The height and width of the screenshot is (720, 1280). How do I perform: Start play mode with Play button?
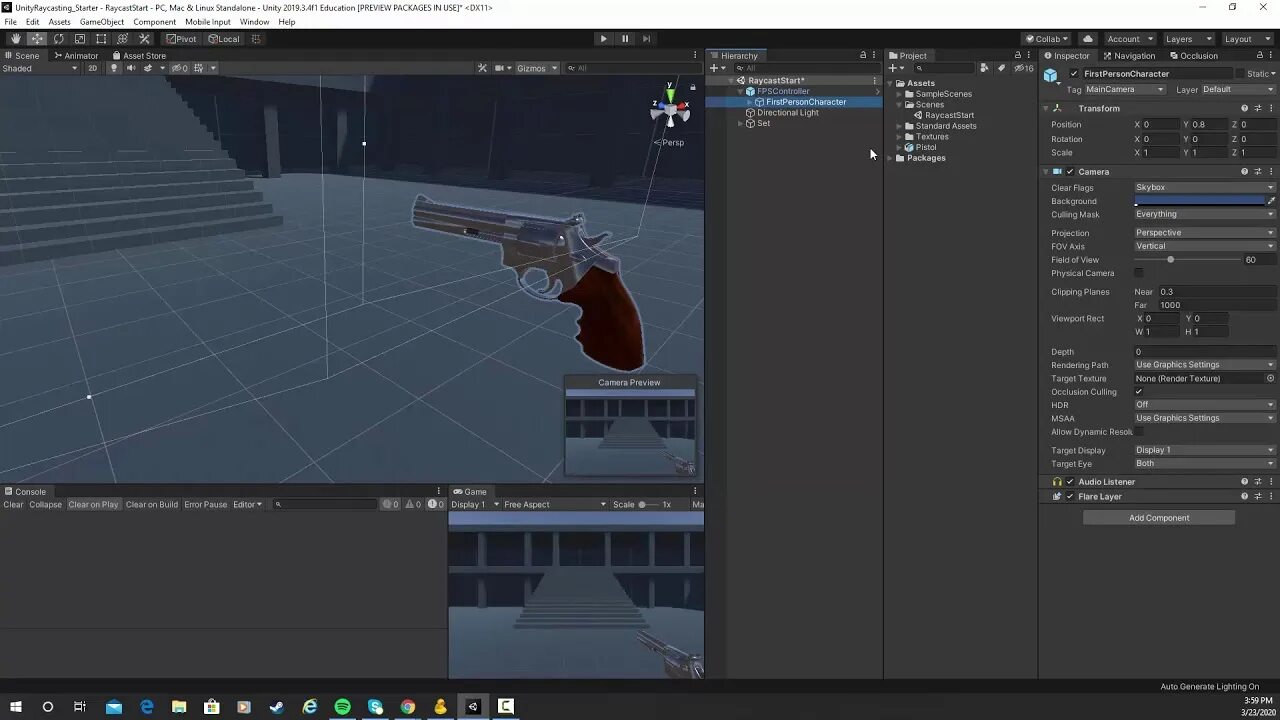point(603,39)
